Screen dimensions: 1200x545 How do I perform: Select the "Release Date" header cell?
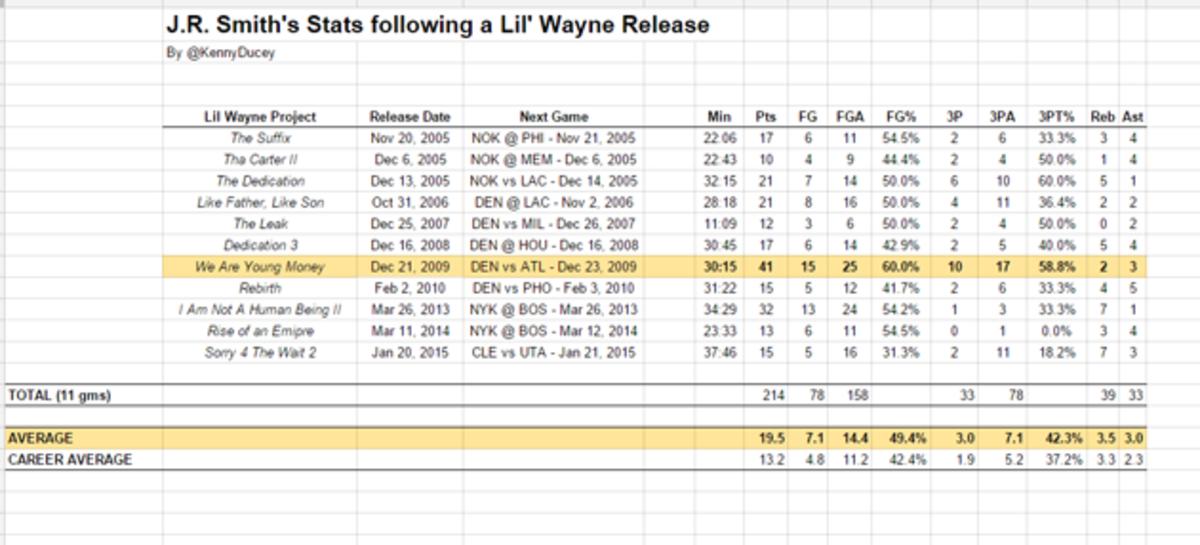point(410,116)
